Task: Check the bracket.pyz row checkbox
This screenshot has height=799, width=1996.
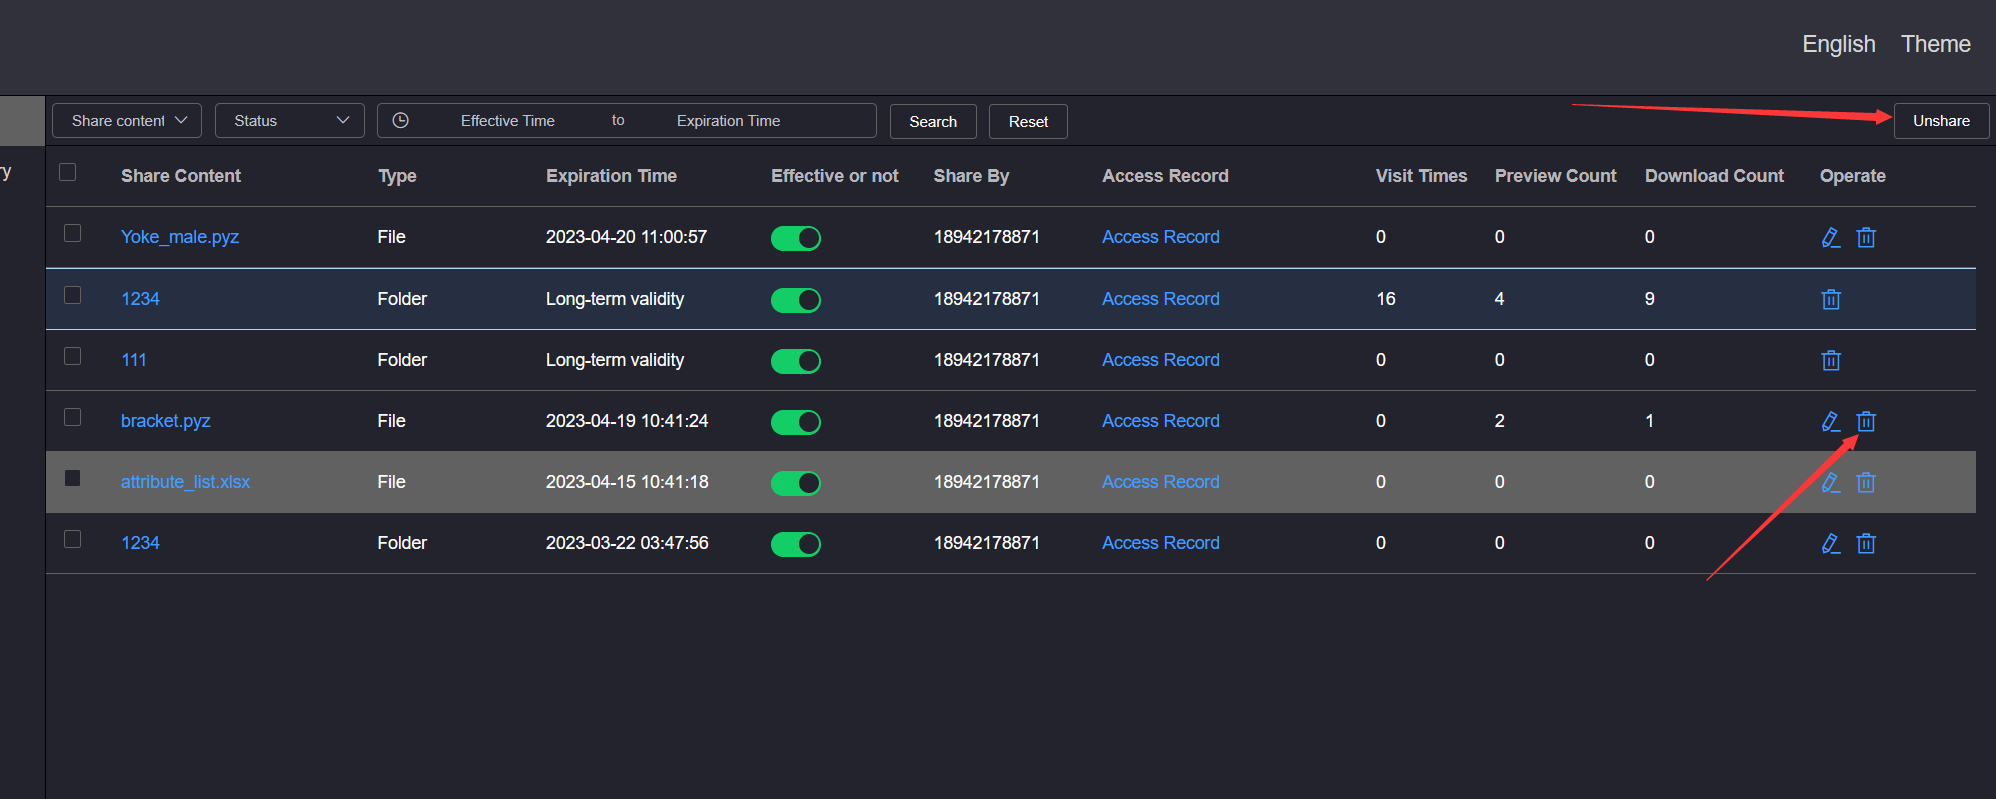Action: [72, 417]
